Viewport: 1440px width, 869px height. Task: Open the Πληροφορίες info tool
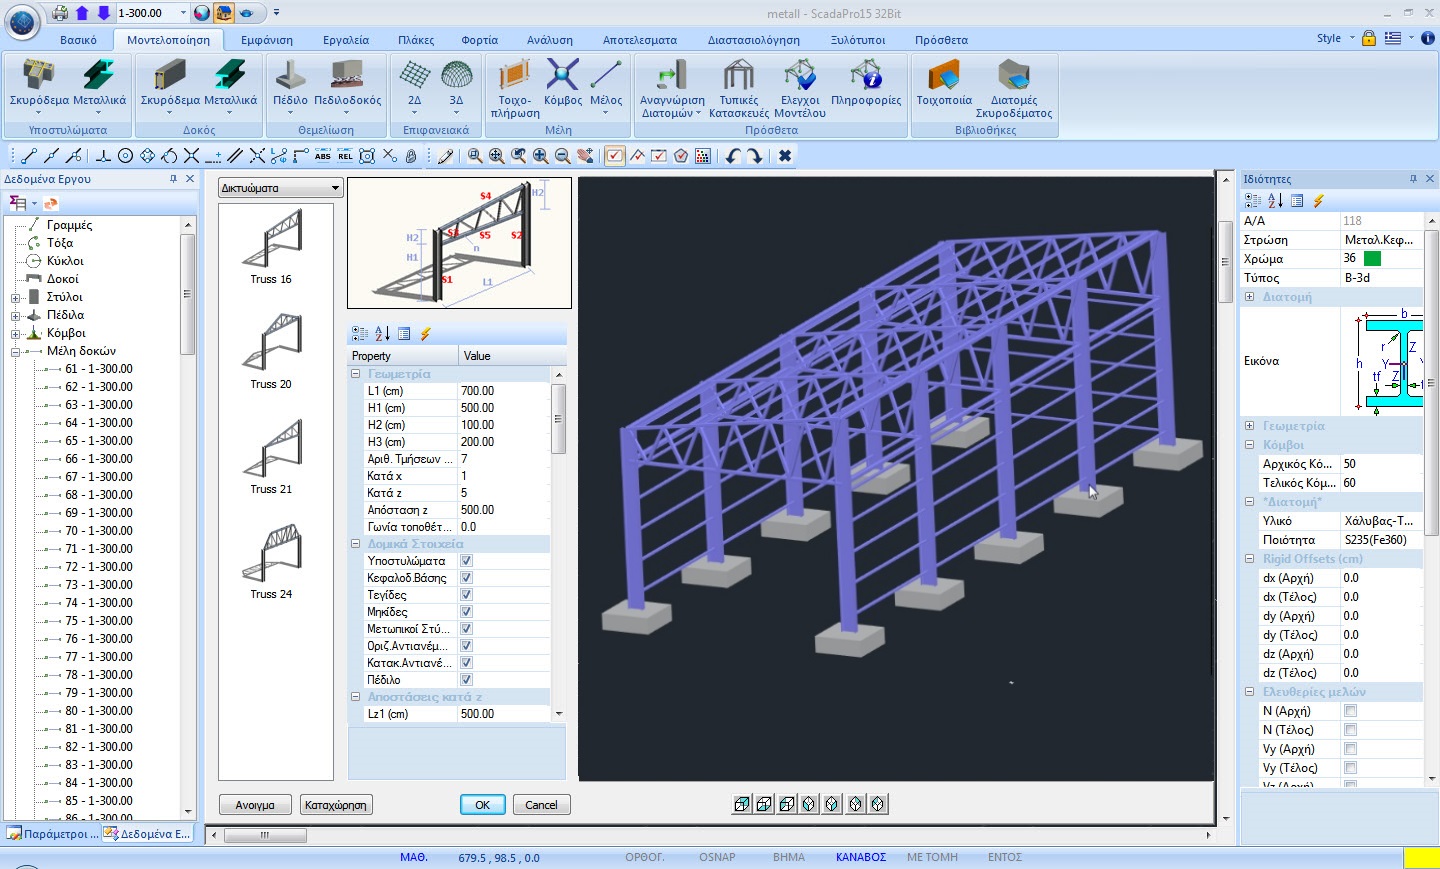point(866,84)
